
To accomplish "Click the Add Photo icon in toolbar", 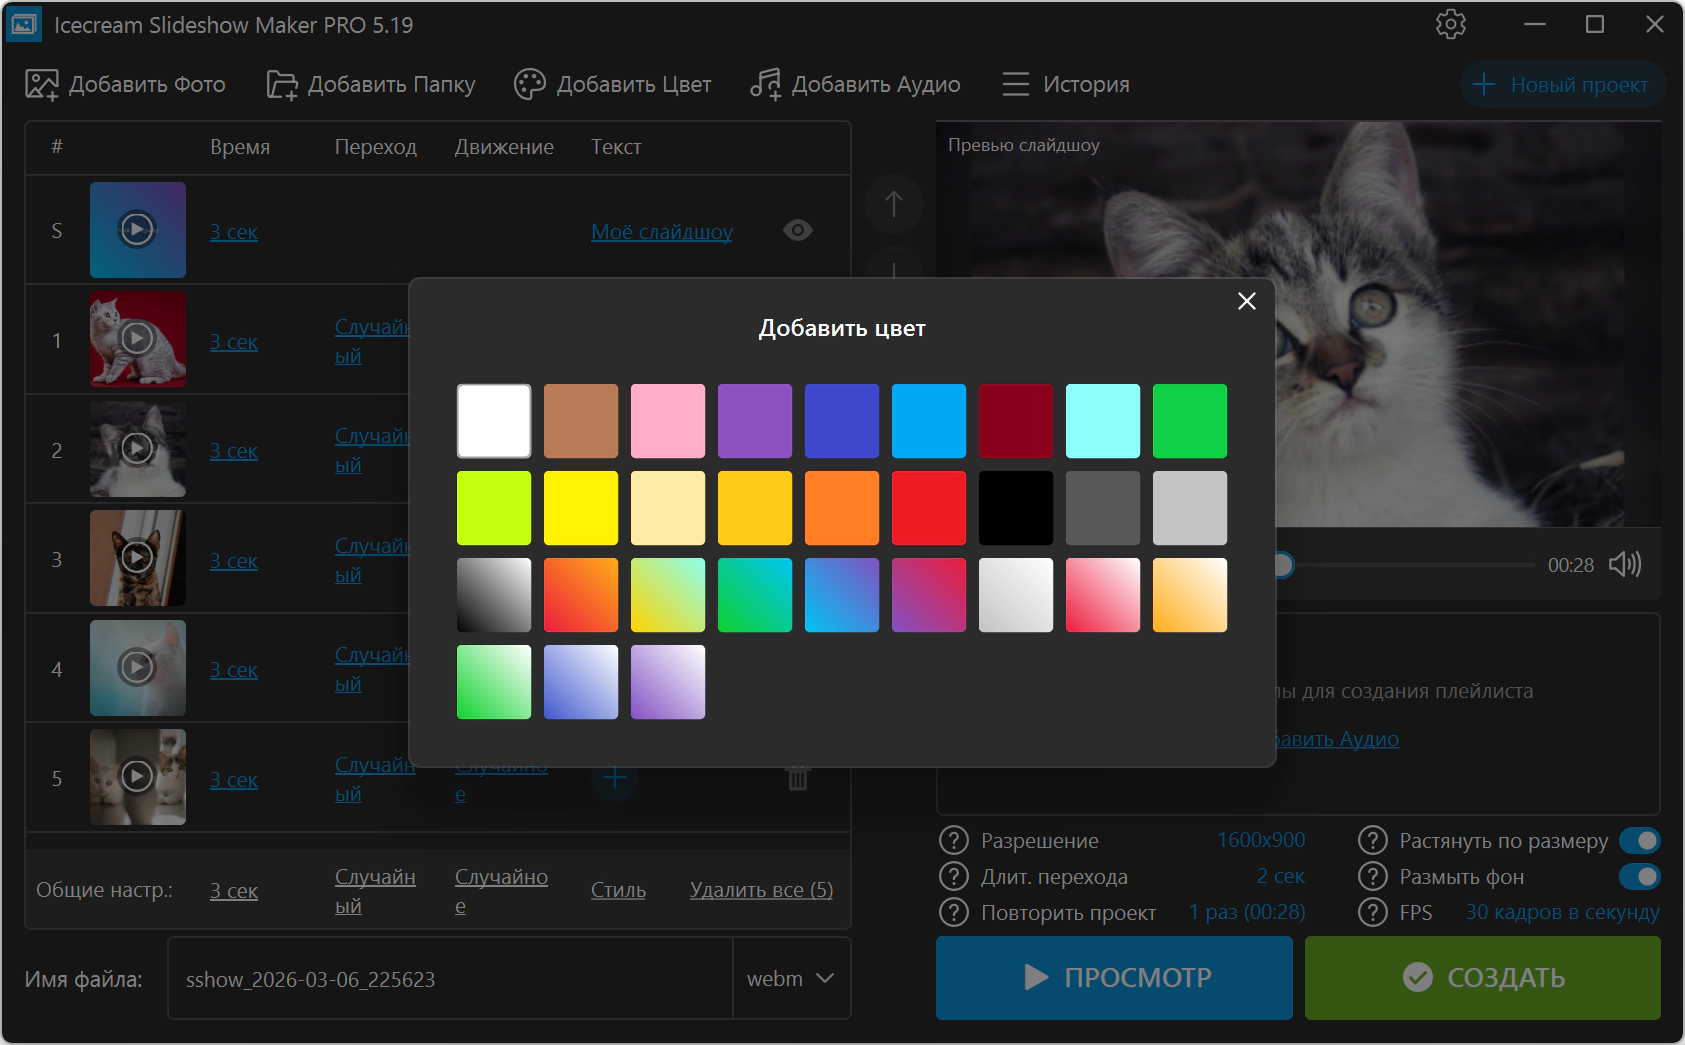I will point(42,85).
